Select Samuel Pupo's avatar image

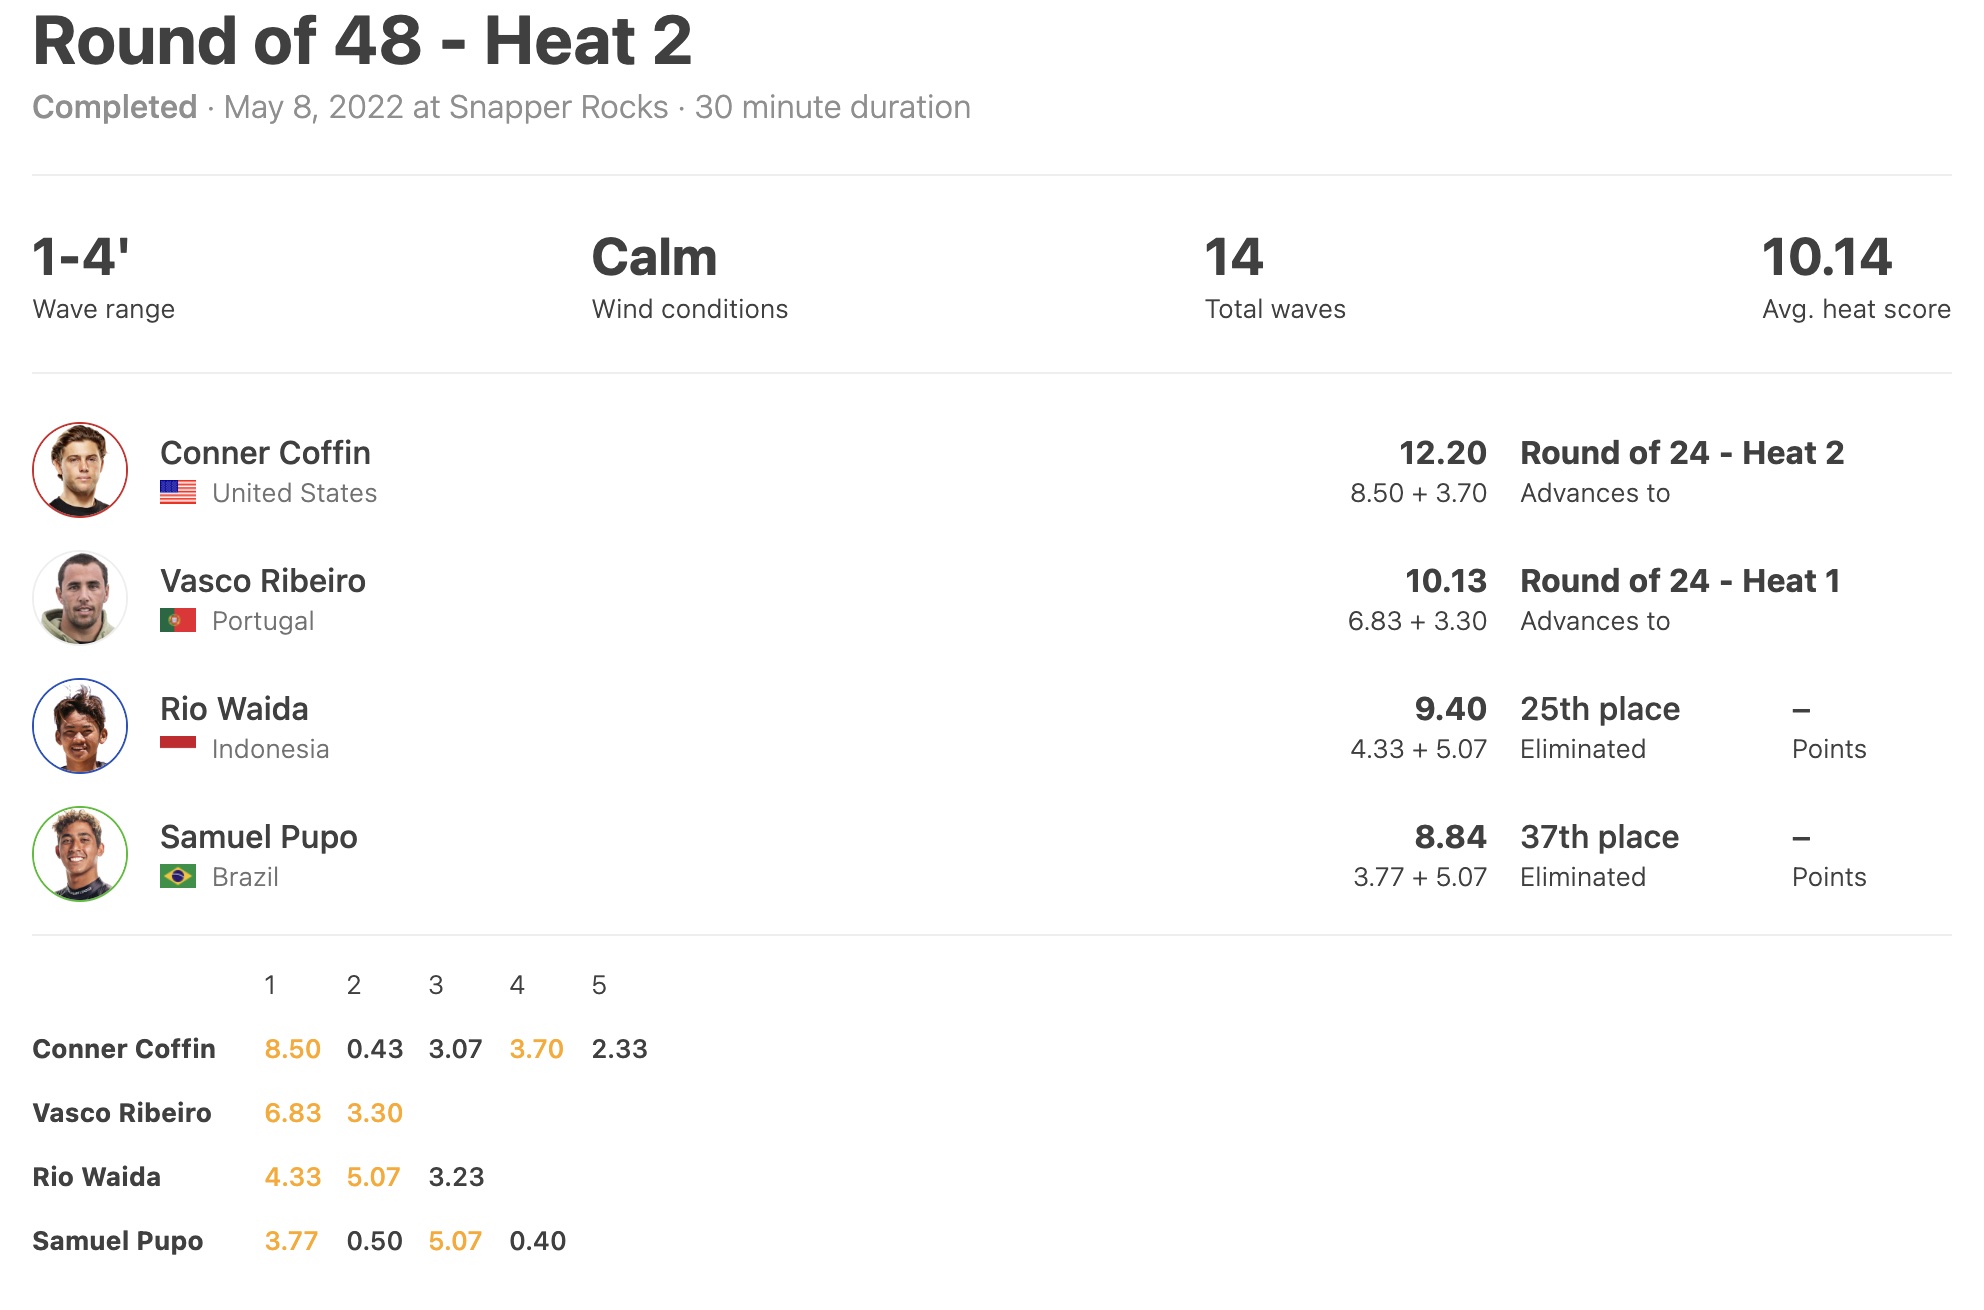click(80, 854)
